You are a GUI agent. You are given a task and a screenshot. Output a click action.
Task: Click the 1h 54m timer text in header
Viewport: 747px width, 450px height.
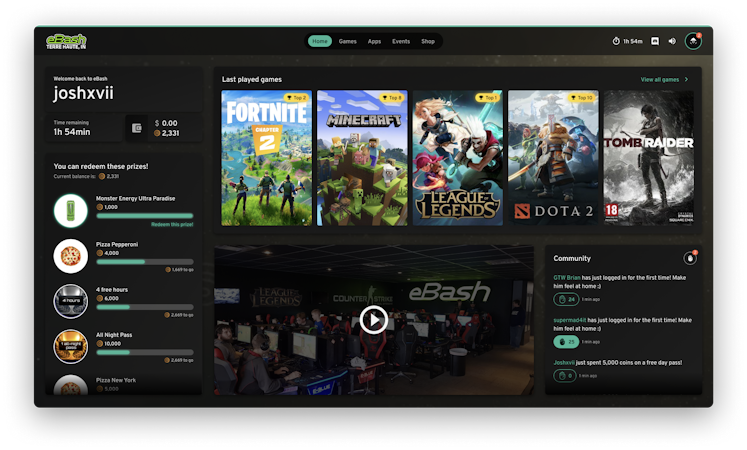[x=633, y=41]
